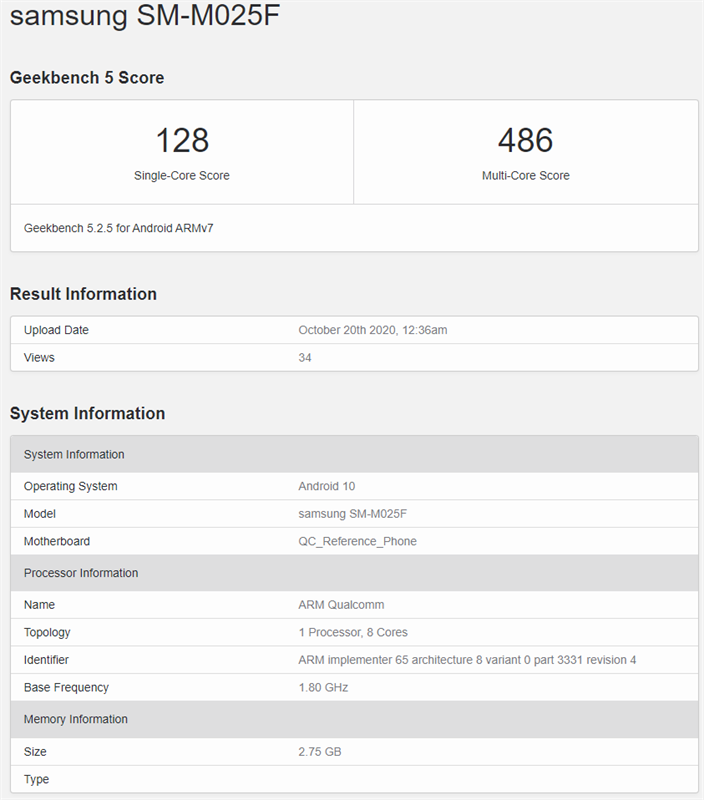Select the 2.75 GB value

pos(319,752)
